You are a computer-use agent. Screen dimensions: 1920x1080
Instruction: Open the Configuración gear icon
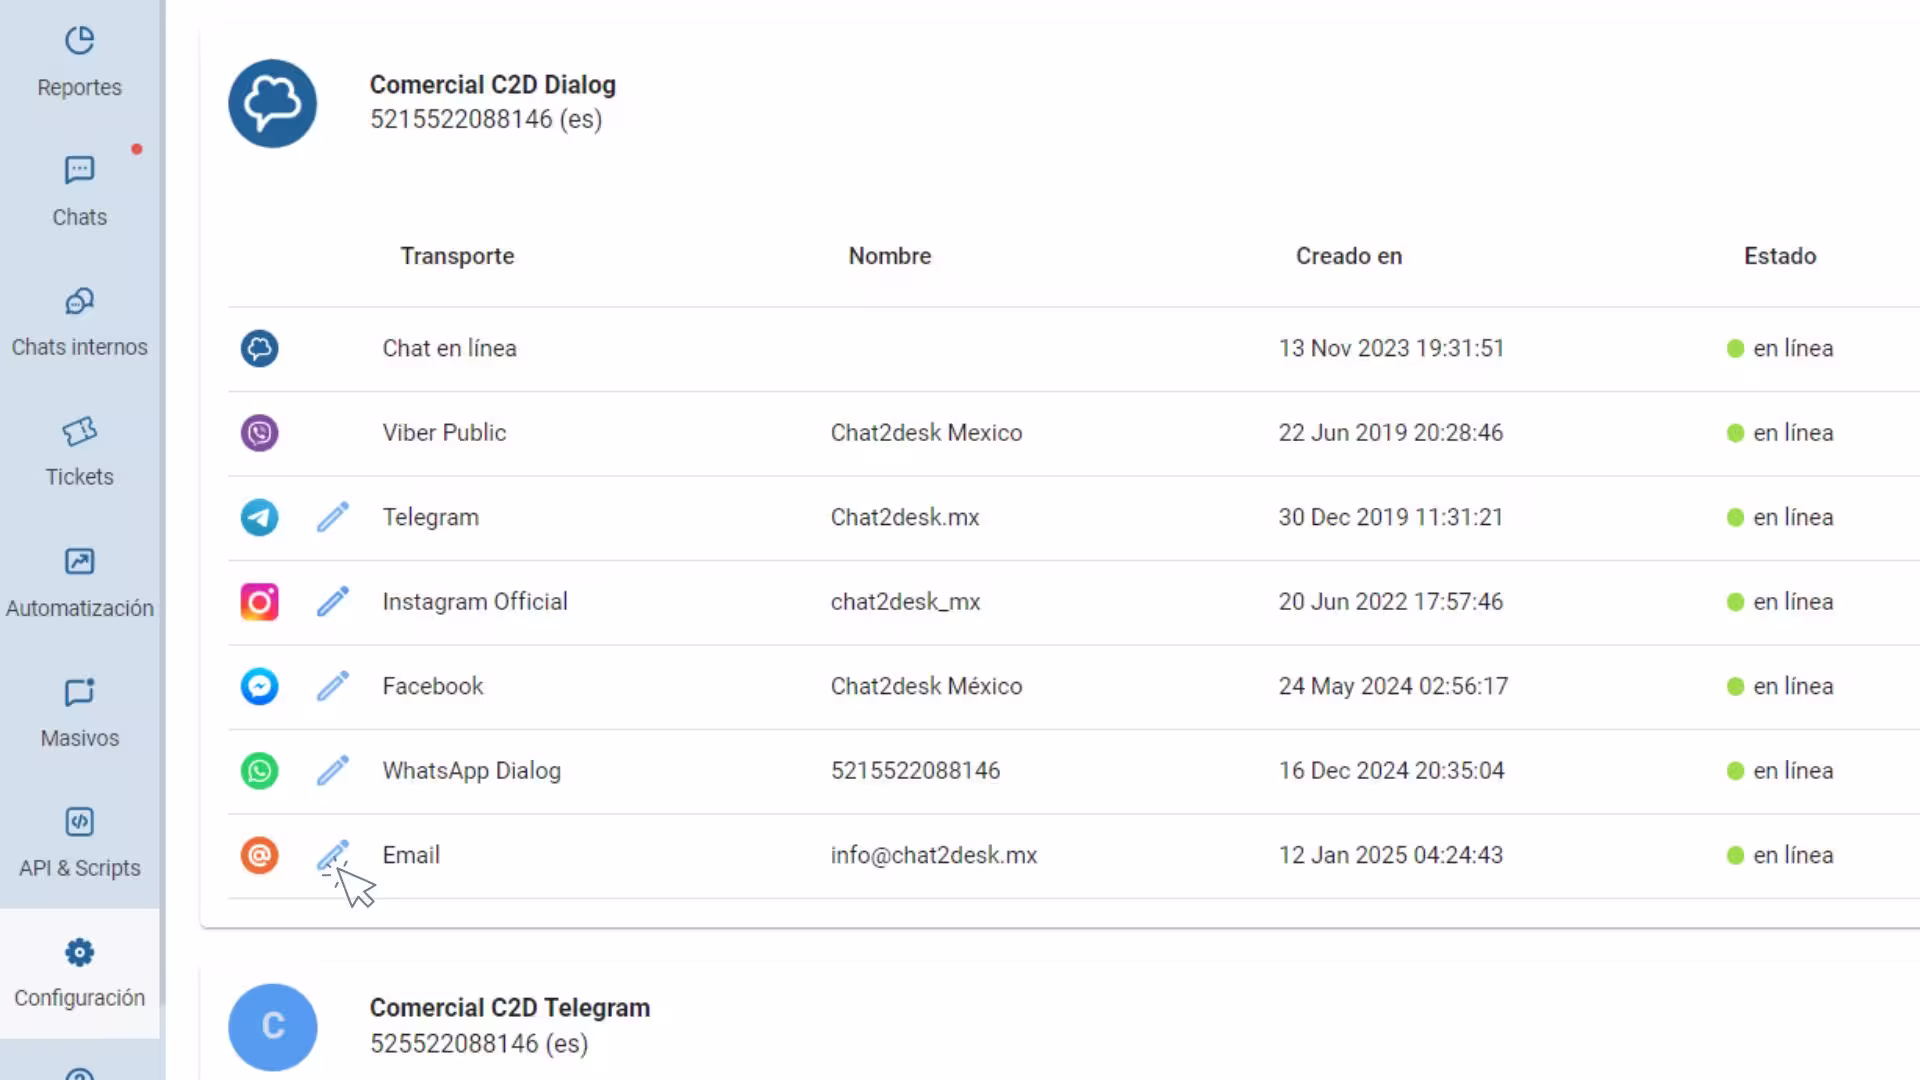click(x=80, y=952)
